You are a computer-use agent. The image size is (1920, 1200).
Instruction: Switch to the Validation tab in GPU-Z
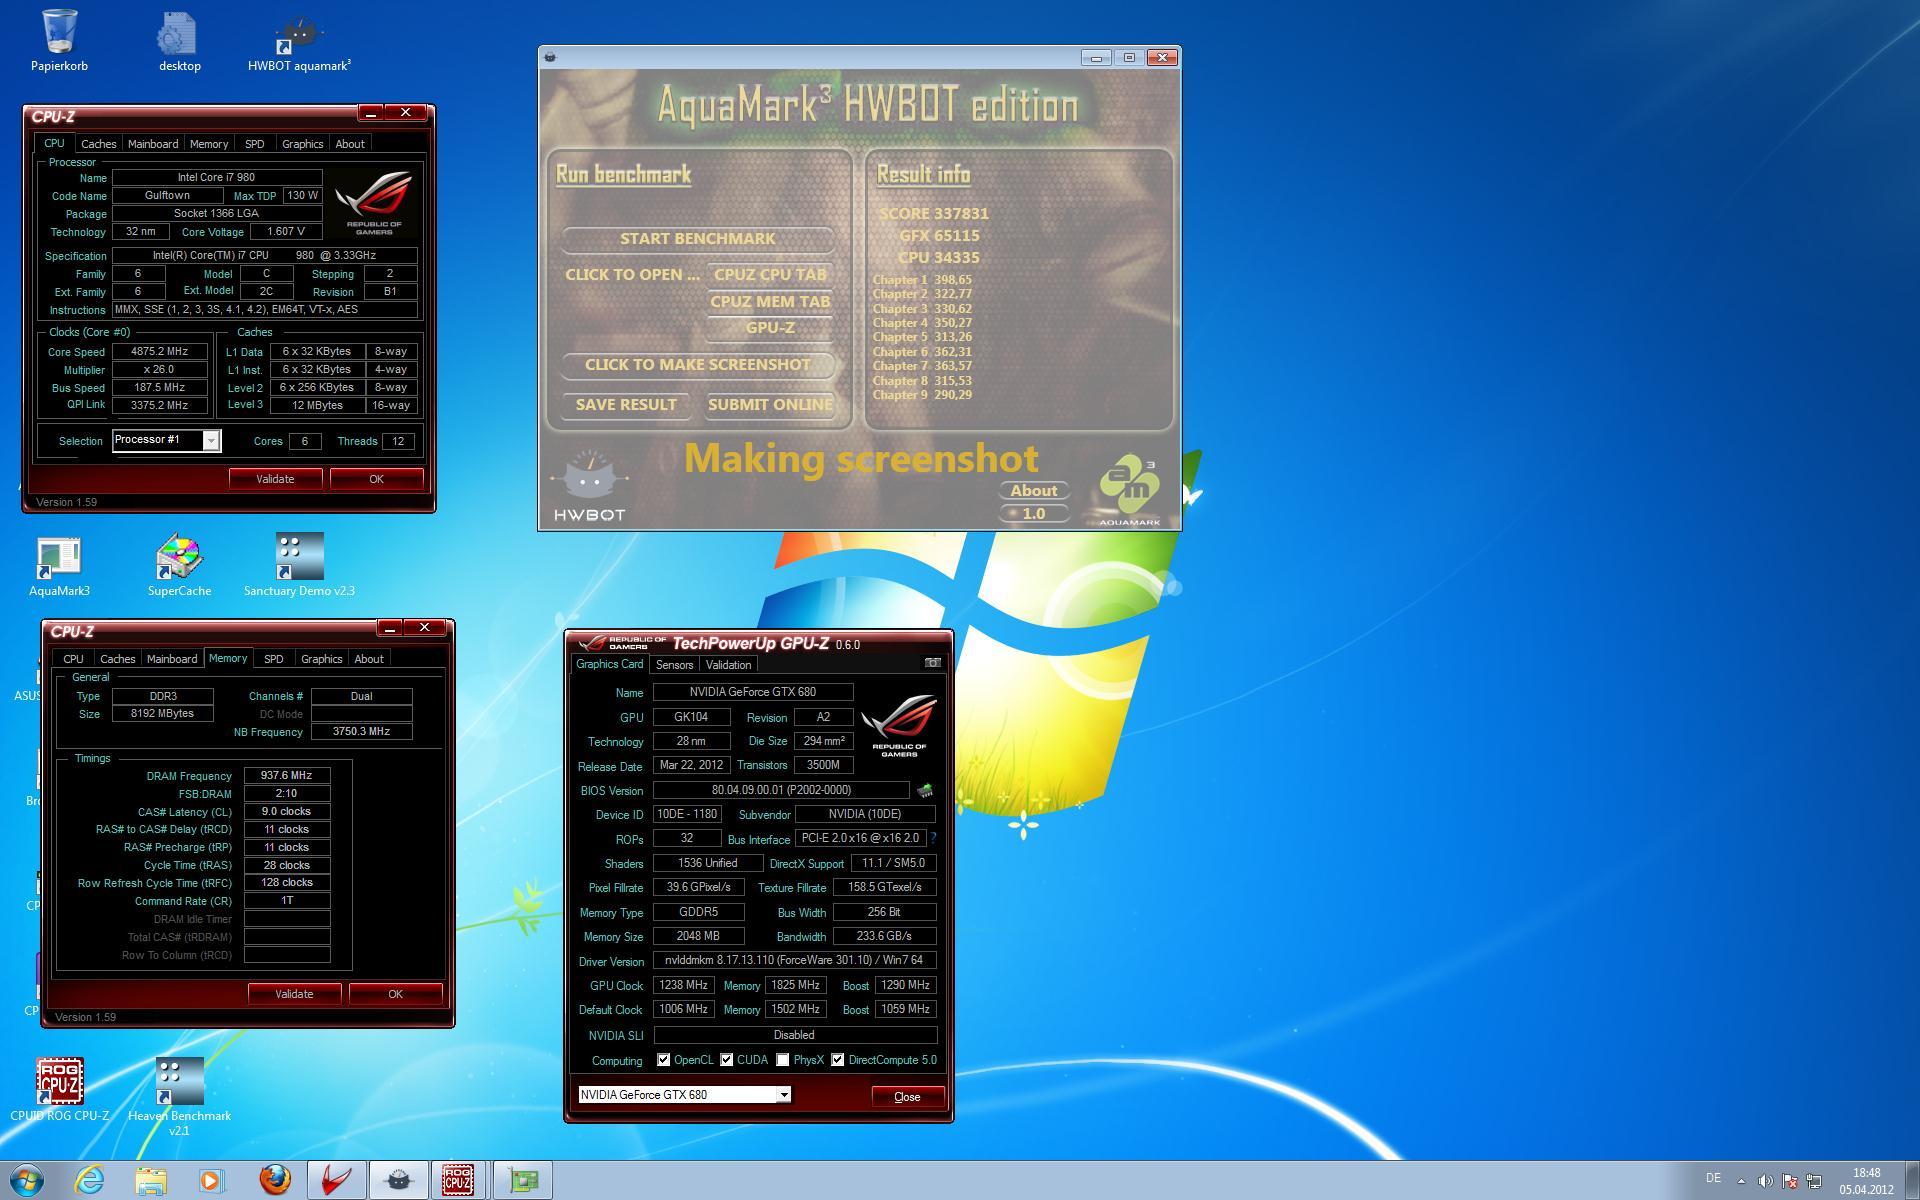coord(728,665)
